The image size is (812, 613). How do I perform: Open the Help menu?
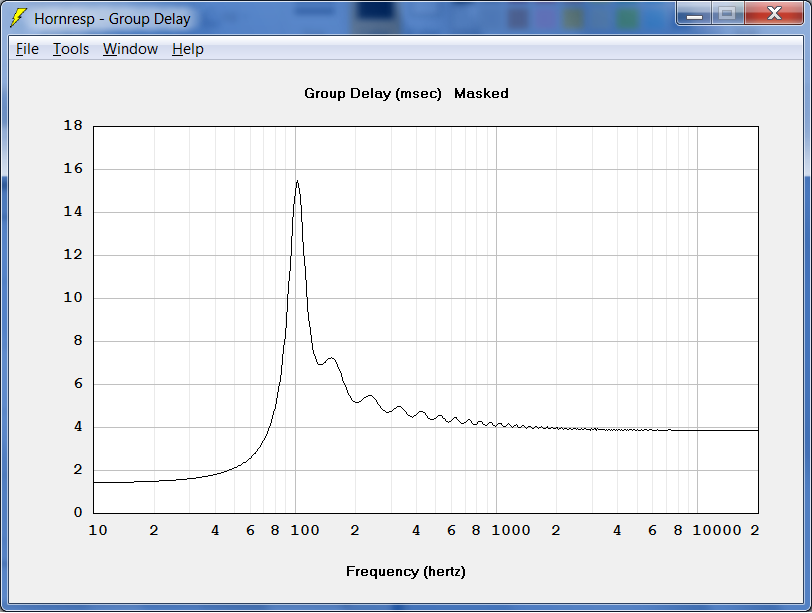click(x=187, y=49)
